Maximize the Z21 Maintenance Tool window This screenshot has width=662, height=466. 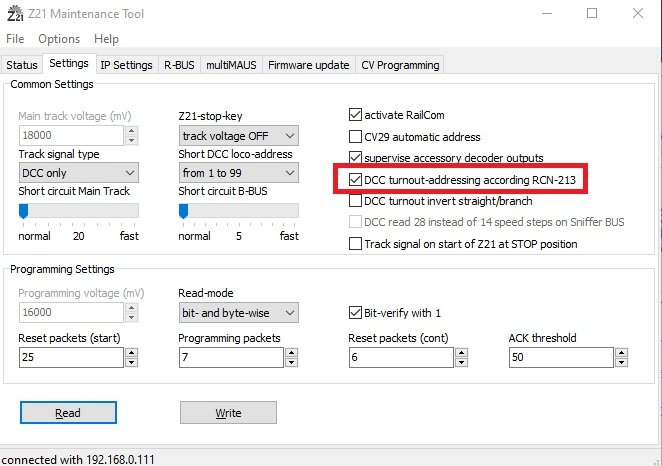pyautogui.click(x=592, y=13)
